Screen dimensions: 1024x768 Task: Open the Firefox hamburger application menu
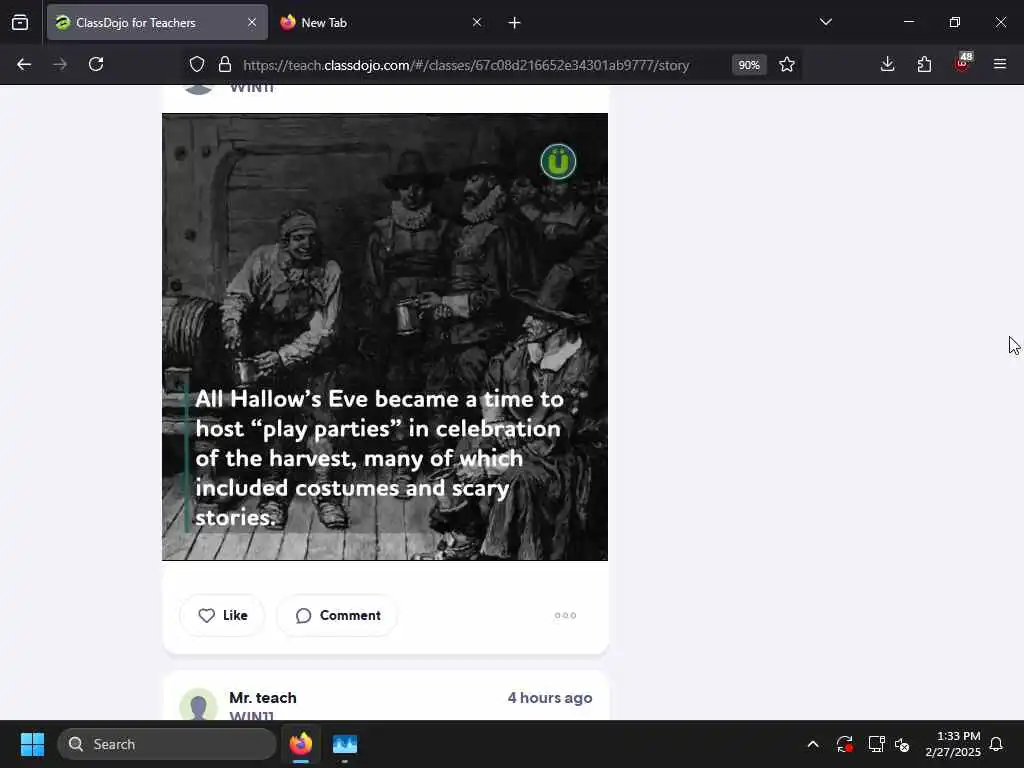[999, 64]
